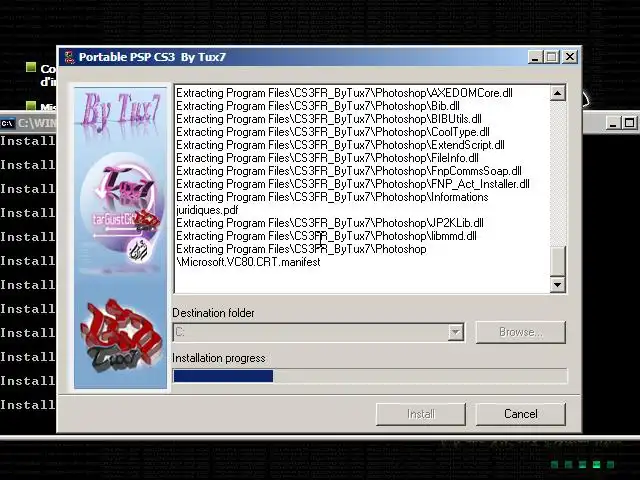Select the AXEDOMCore.dll extraction line
This screenshot has width=640, height=480.
(344, 93)
